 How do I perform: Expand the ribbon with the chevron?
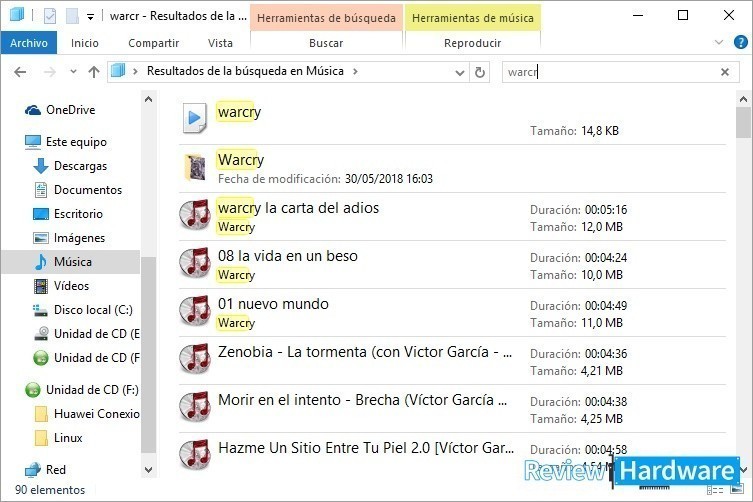[719, 42]
